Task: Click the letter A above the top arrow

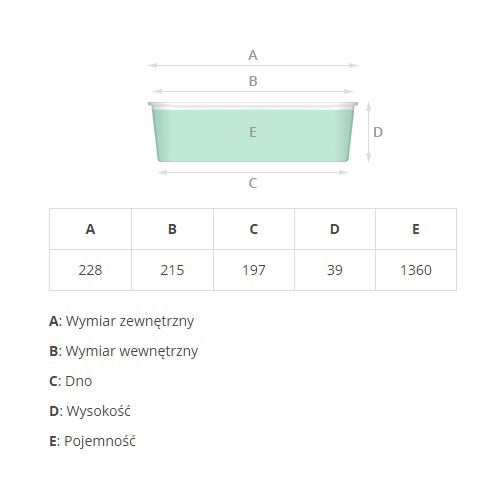Action: [x=253, y=55]
